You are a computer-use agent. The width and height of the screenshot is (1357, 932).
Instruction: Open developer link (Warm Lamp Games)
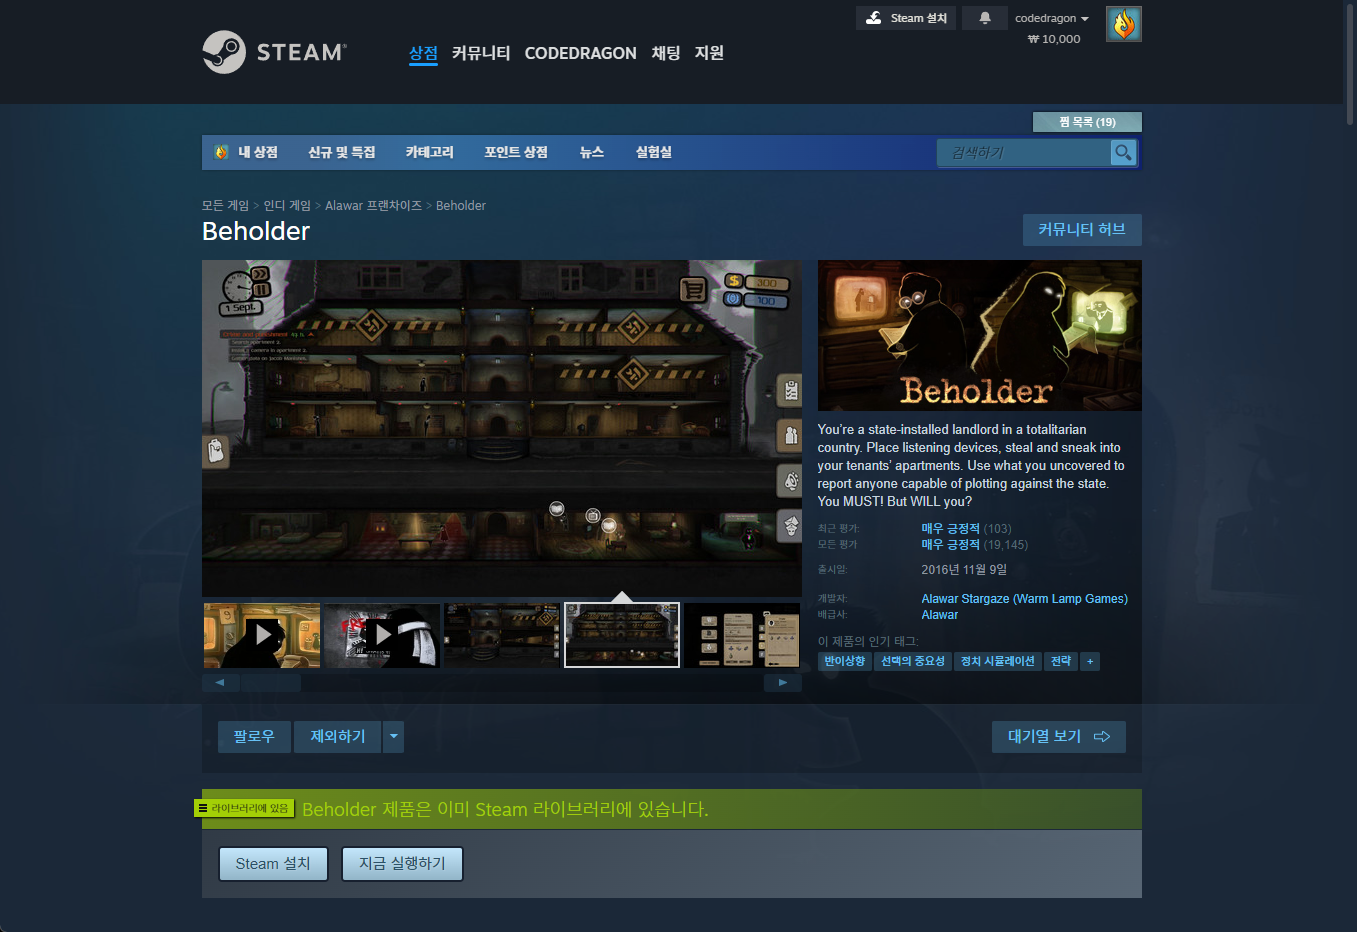click(x=1070, y=599)
